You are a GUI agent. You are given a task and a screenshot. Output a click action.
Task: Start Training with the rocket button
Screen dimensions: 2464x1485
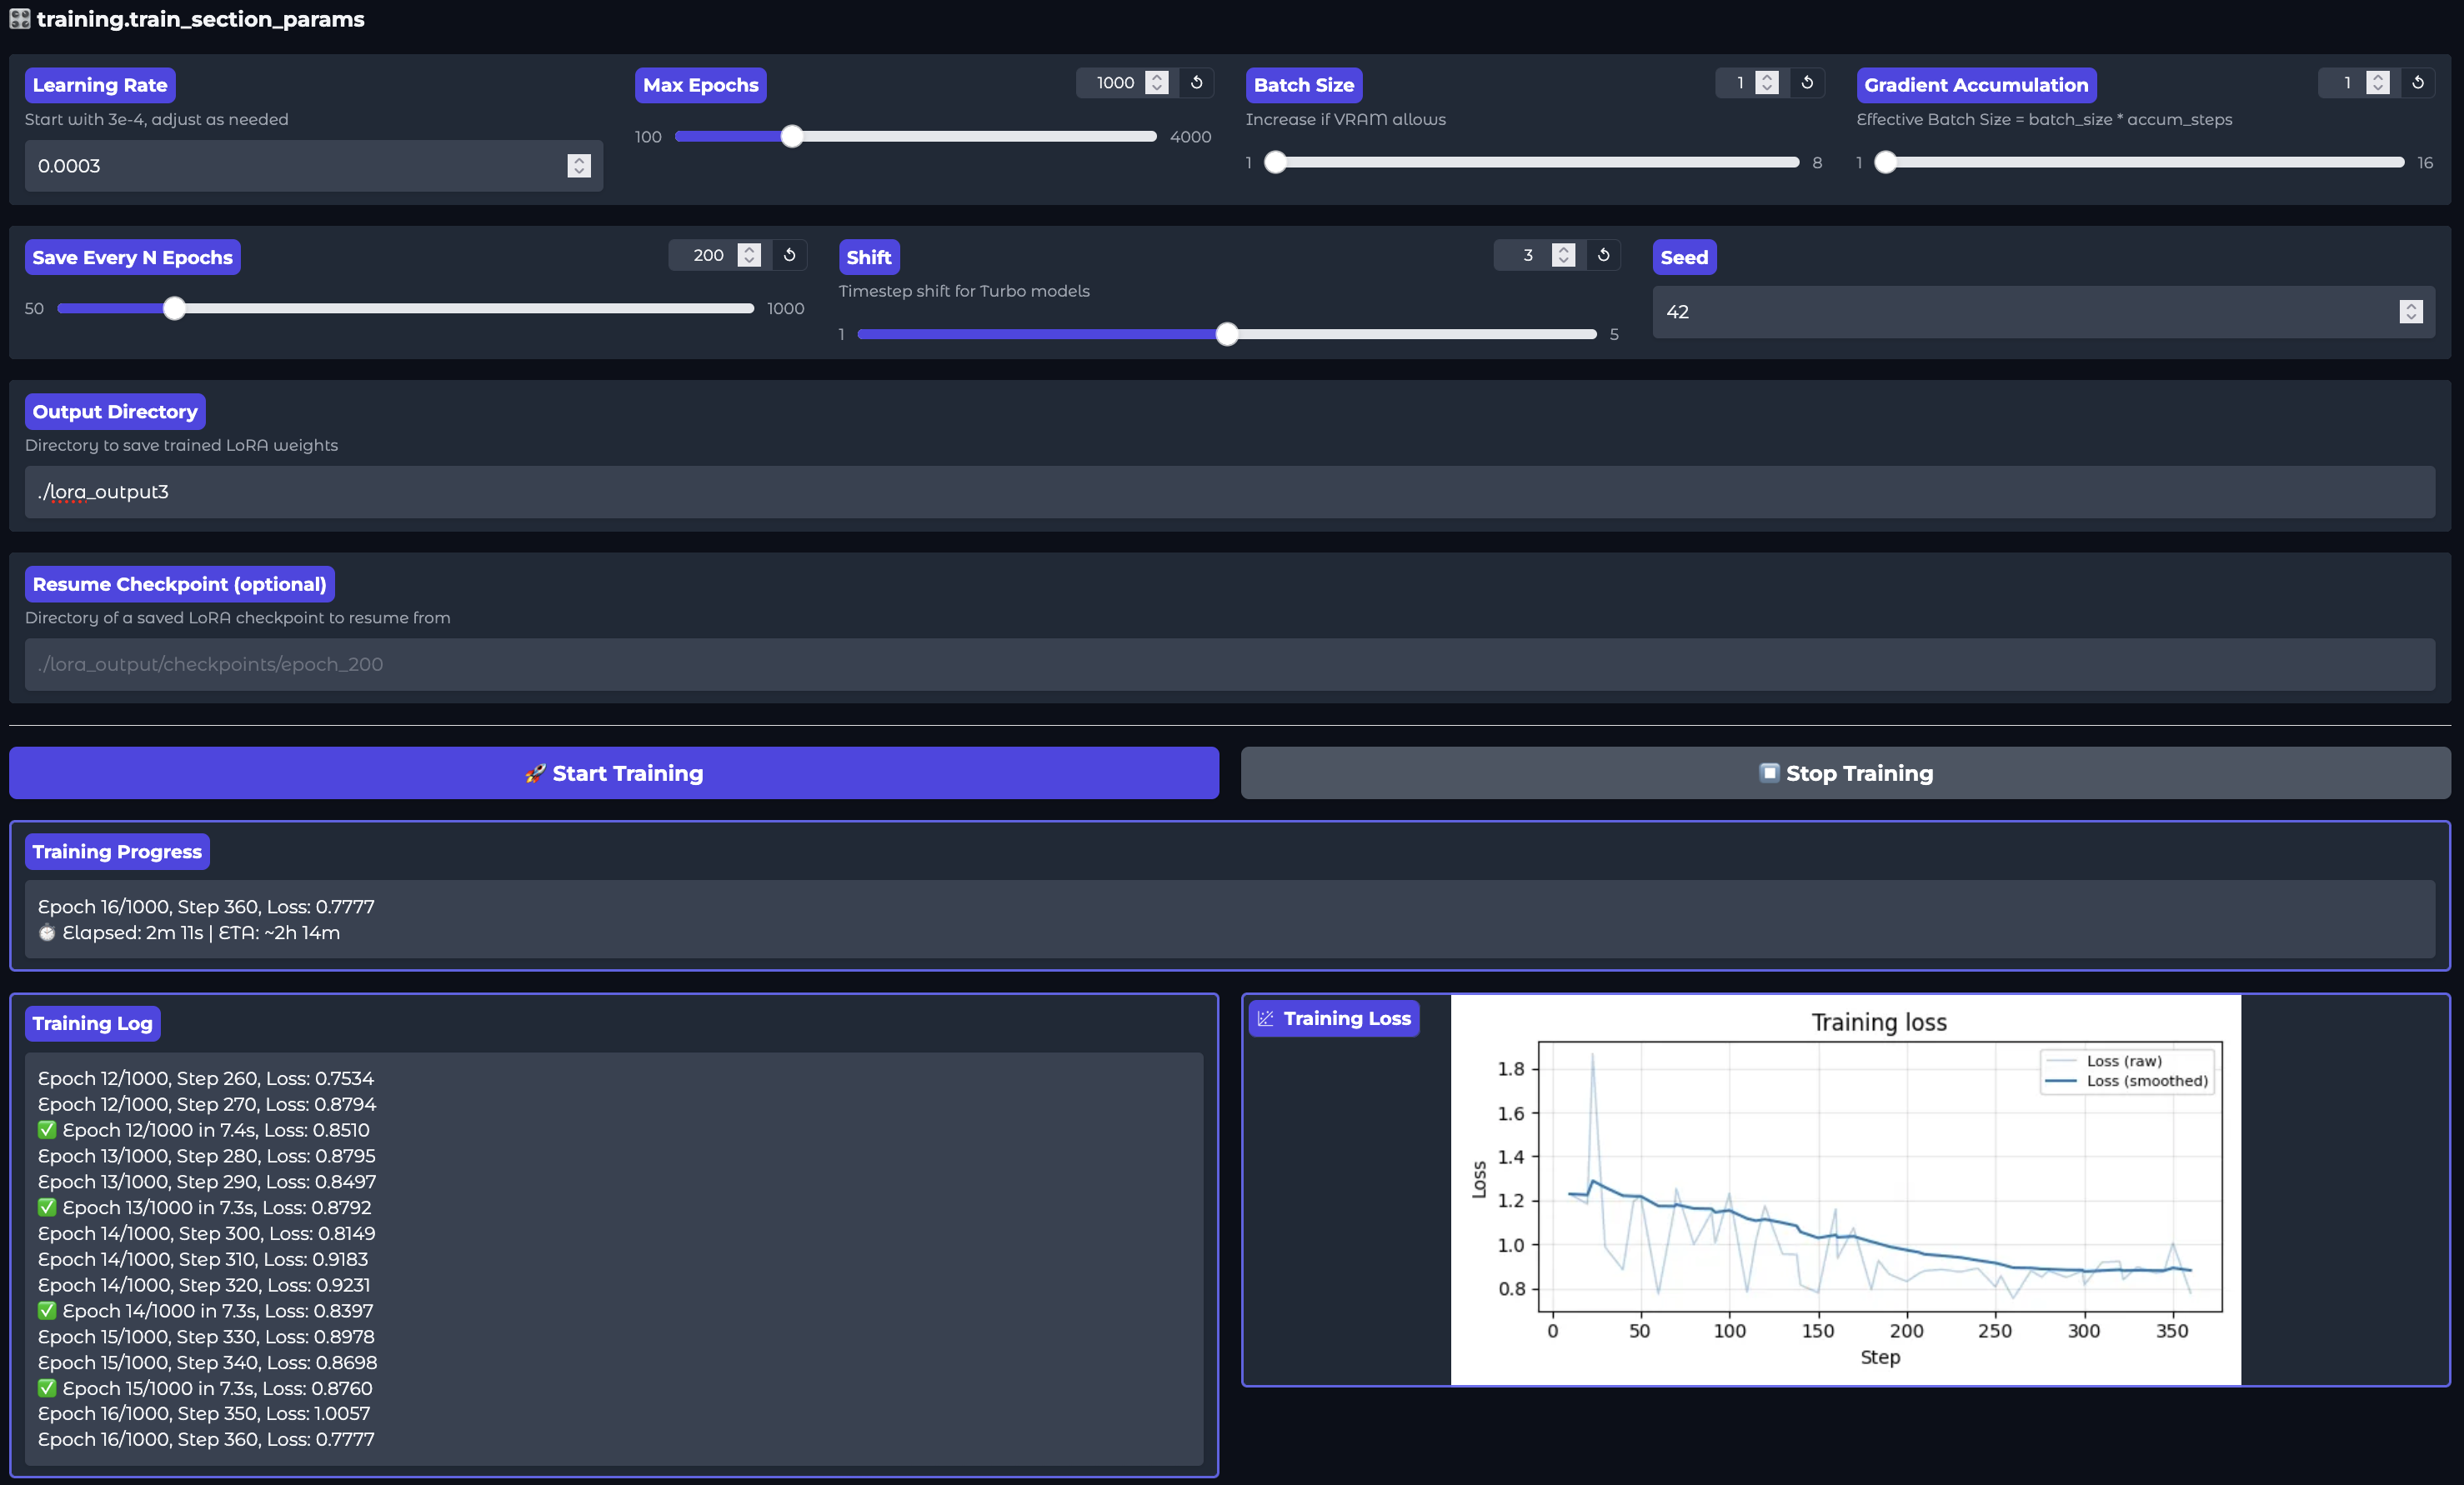tap(613, 773)
